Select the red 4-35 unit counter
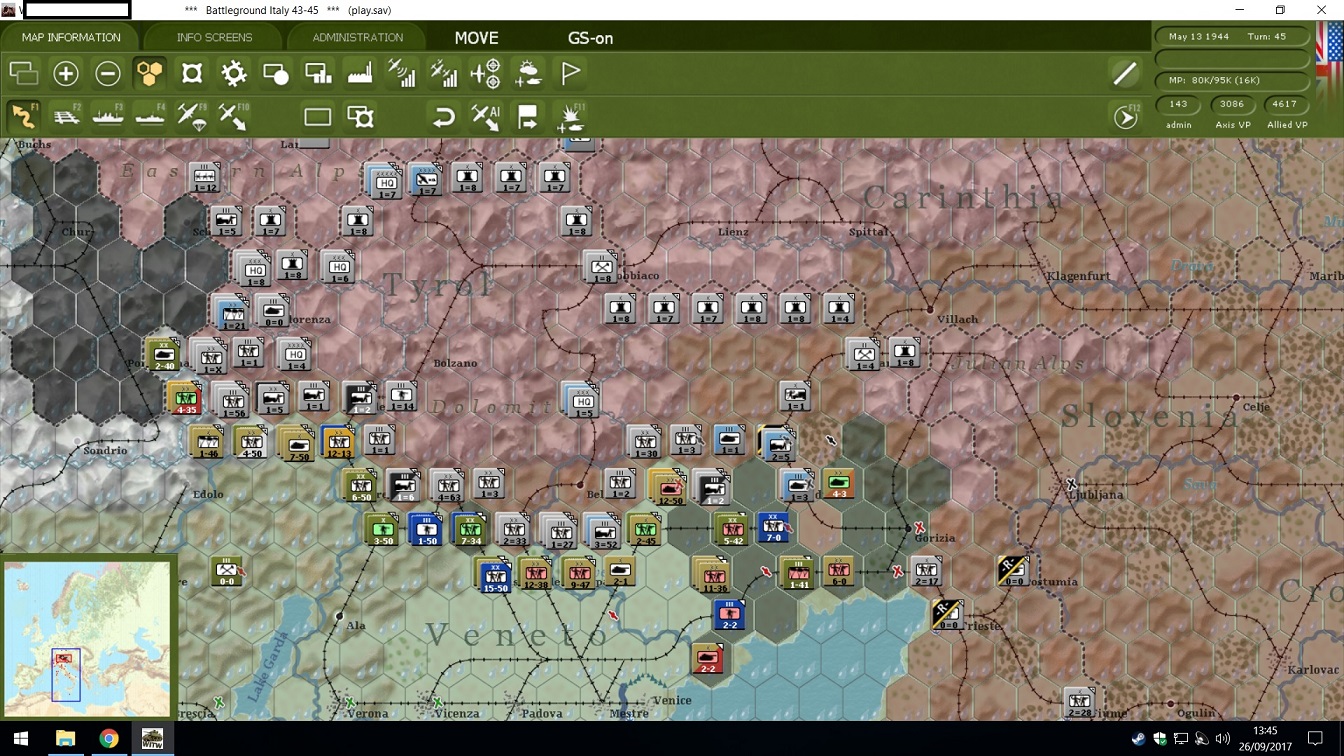Image resolution: width=1344 pixels, height=756 pixels. coord(185,397)
